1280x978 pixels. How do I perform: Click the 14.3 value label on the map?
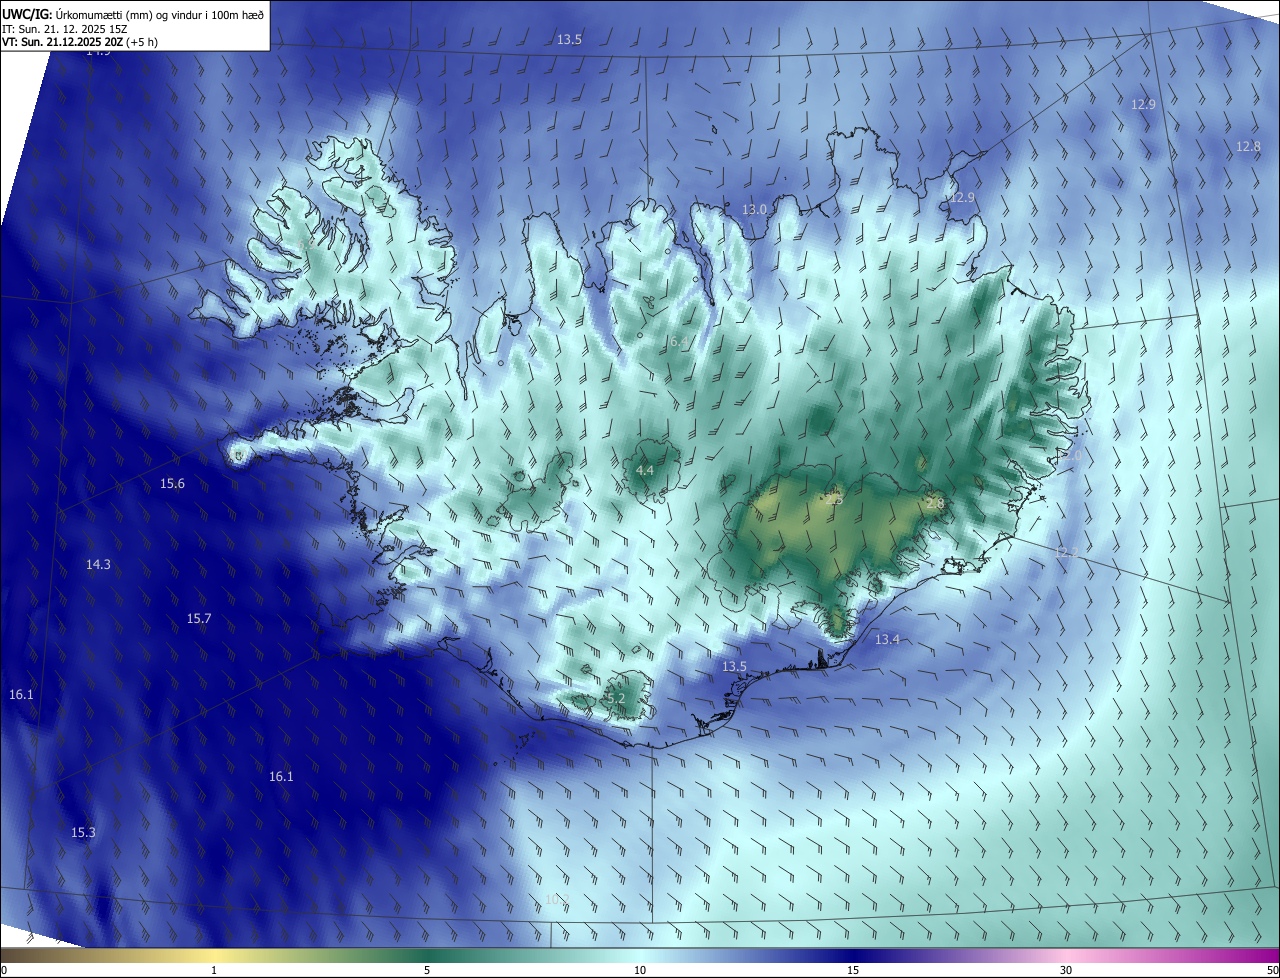coord(98,564)
